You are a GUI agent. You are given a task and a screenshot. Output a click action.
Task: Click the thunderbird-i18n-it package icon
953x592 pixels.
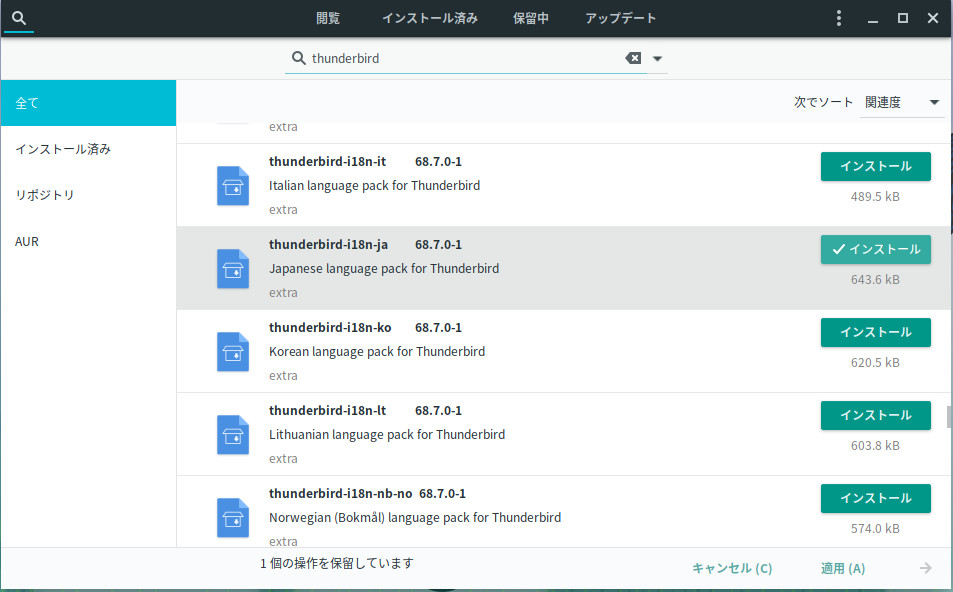pyautogui.click(x=233, y=185)
